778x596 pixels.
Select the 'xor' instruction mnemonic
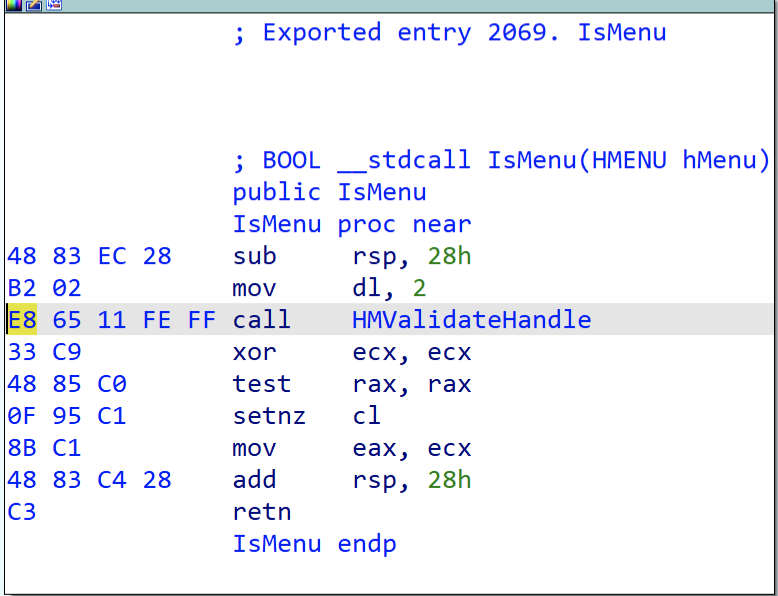(254, 352)
